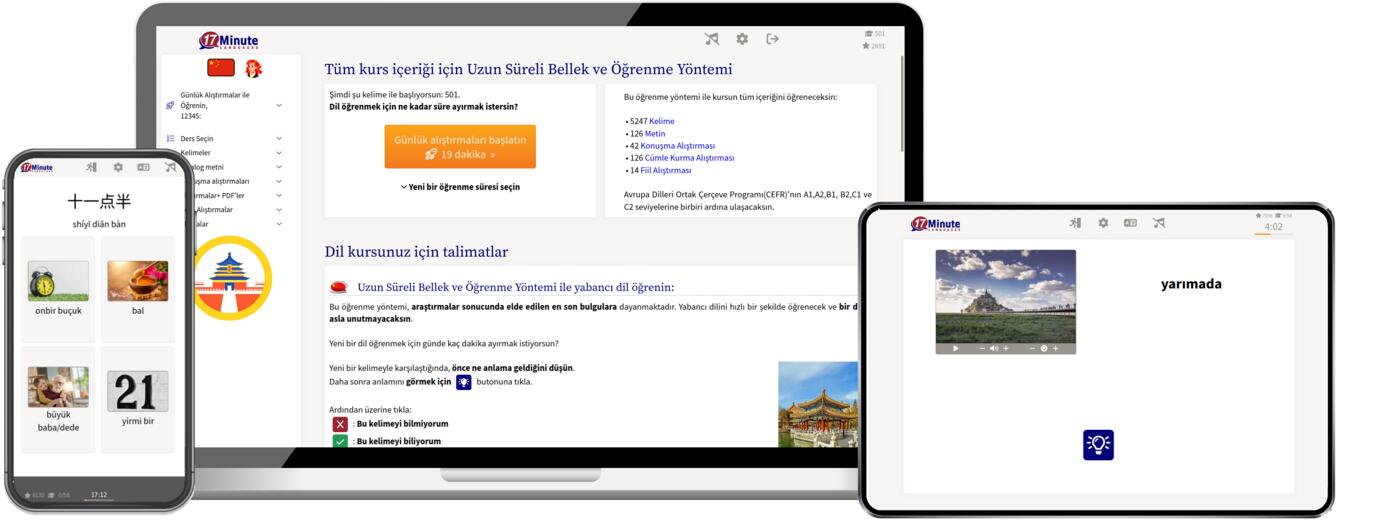The image size is (1400, 532).
Task: Toggle the mute icon in tablet header
Action: 1158,223
